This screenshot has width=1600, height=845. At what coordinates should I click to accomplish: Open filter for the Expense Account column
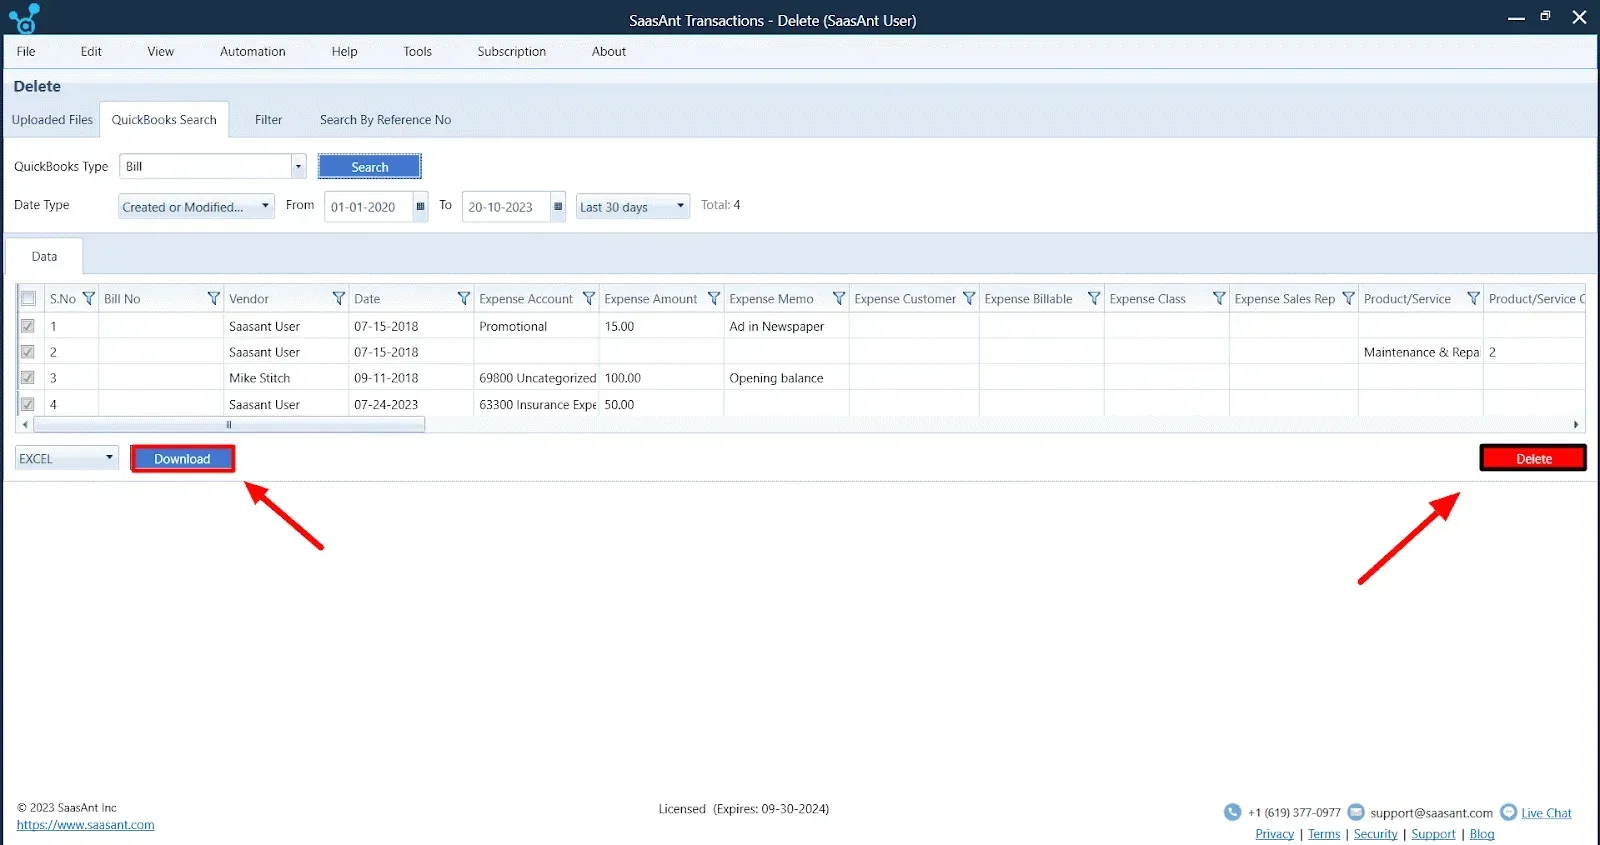pos(588,298)
